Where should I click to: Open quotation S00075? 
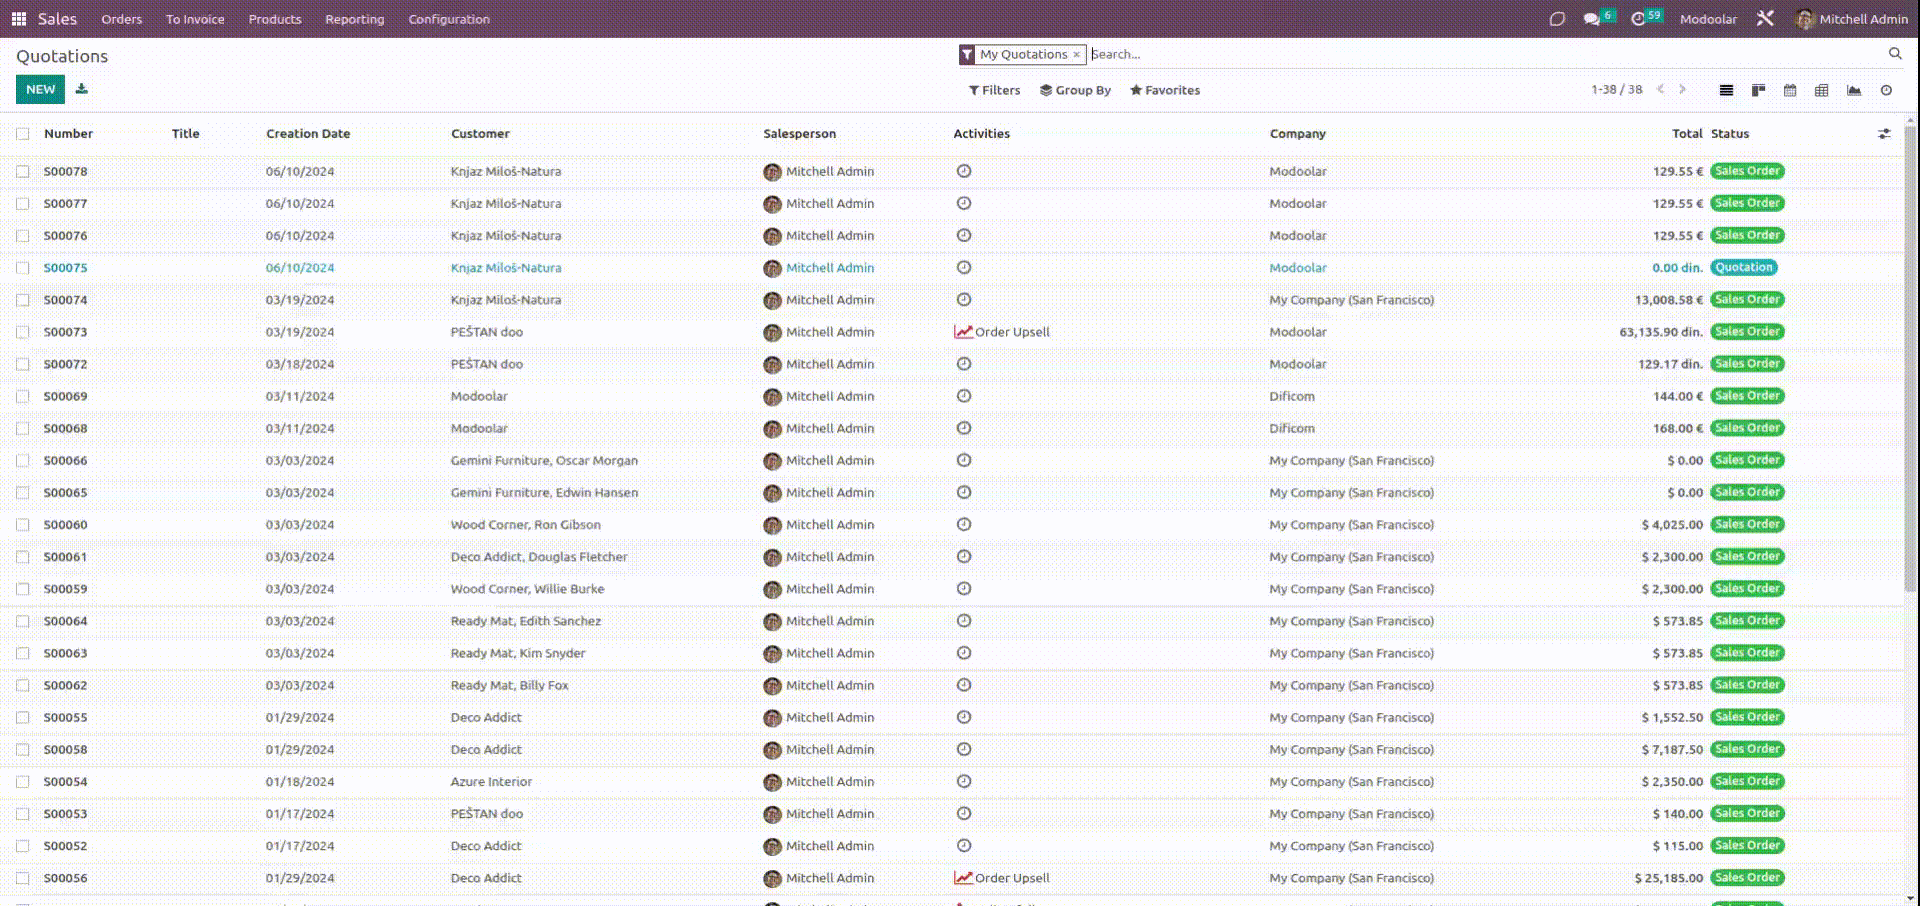66,268
